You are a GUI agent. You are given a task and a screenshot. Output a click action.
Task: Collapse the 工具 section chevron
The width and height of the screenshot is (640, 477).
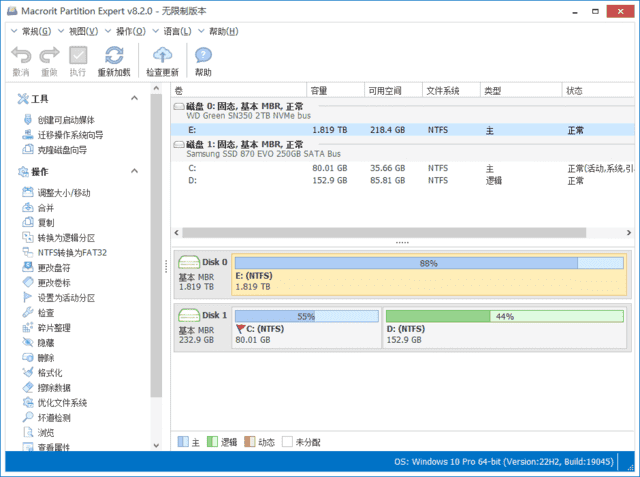coord(137,98)
